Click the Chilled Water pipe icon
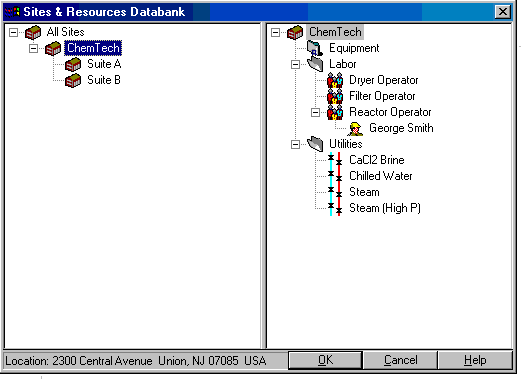Image resolution: width=521 pixels, height=379 pixels. click(x=335, y=176)
